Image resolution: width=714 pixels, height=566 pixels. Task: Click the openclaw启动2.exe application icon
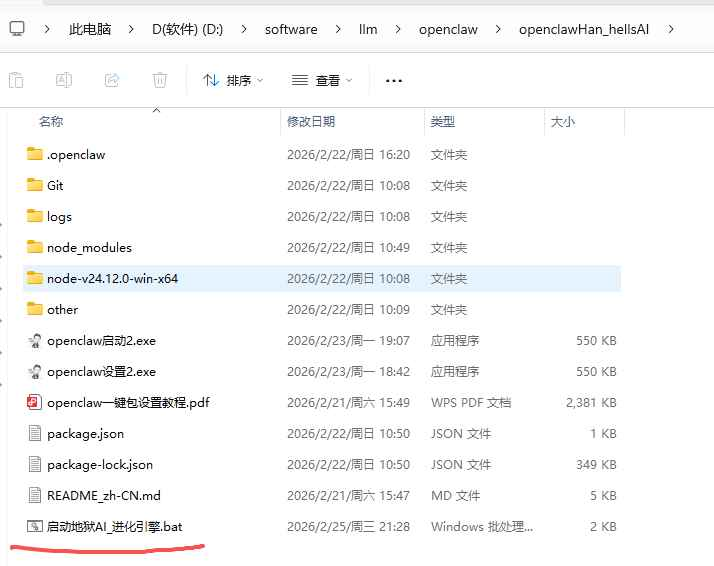(x=35, y=341)
